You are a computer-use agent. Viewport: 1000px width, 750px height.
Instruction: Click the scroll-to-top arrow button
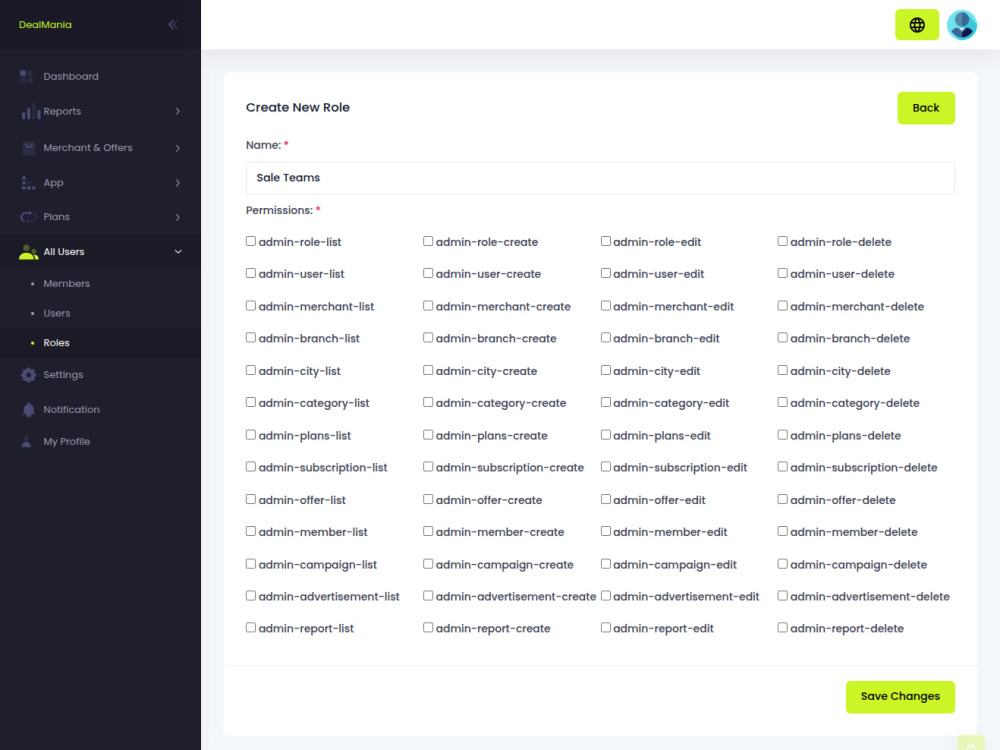point(971,744)
